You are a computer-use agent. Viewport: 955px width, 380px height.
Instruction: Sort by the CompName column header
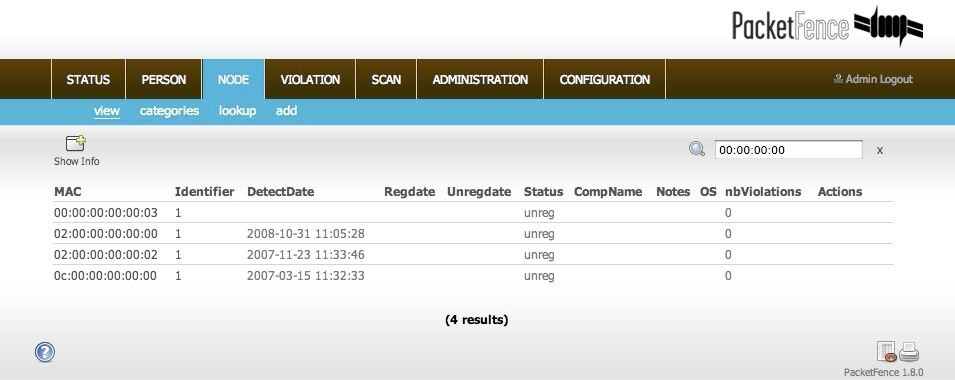click(x=608, y=192)
